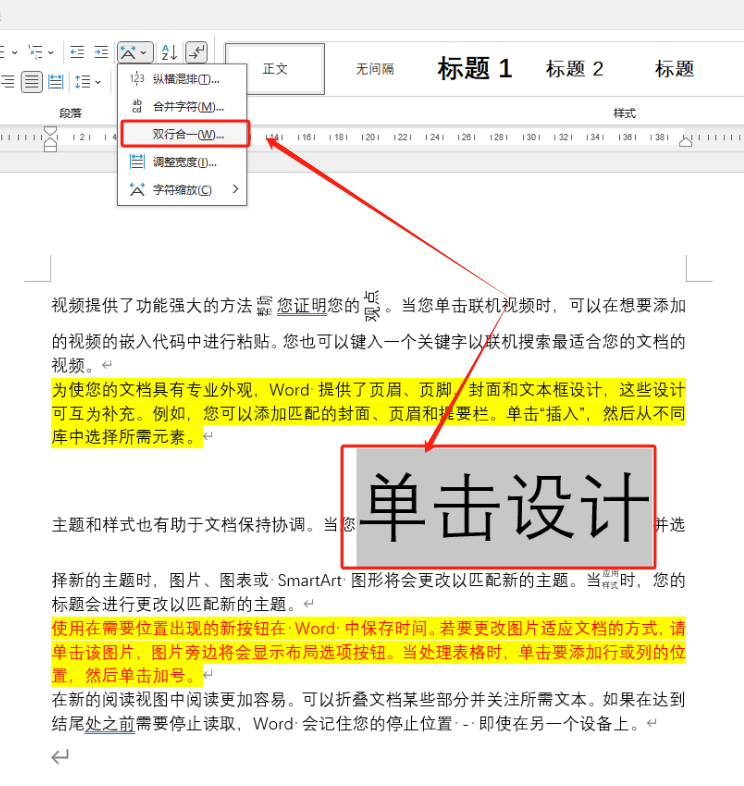Click the 样式 group label

pos(625,113)
